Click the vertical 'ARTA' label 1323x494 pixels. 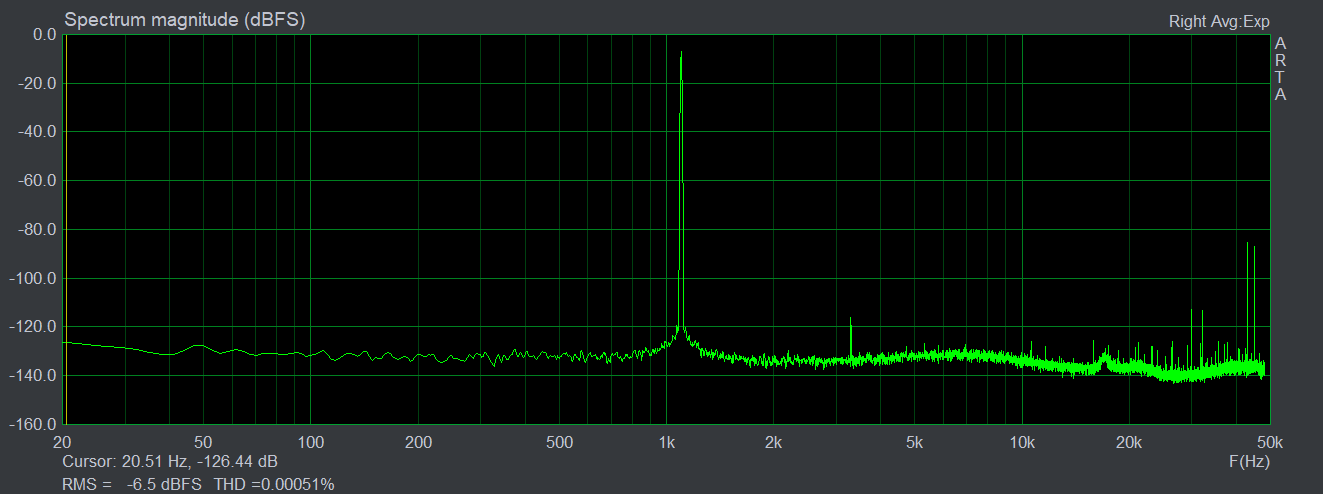click(x=1281, y=69)
